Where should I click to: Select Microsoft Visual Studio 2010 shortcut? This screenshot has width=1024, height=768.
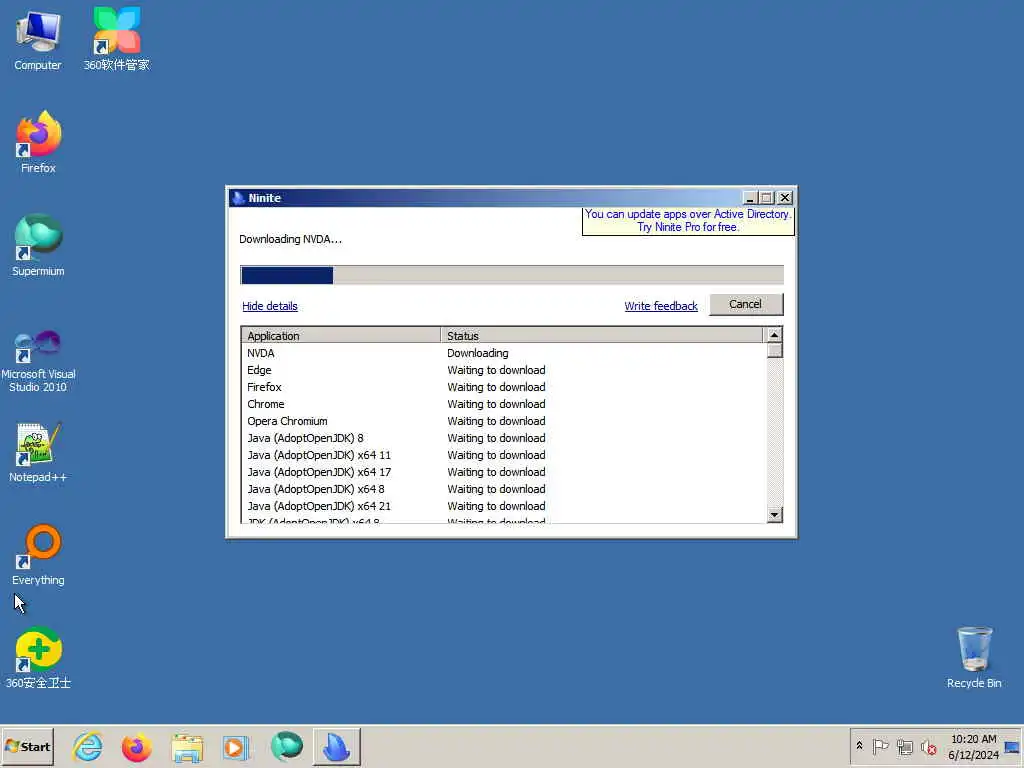click(38, 361)
